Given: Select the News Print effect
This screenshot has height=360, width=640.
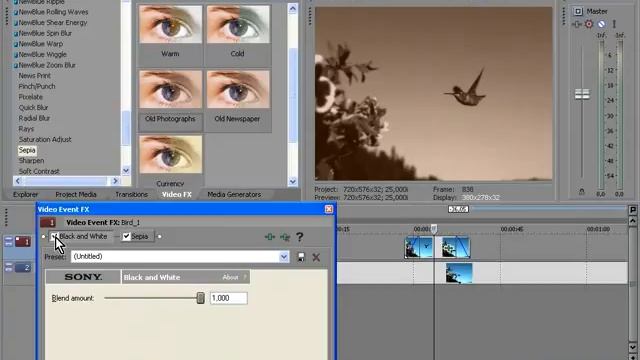Looking at the screenshot, I should tap(35, 76).
